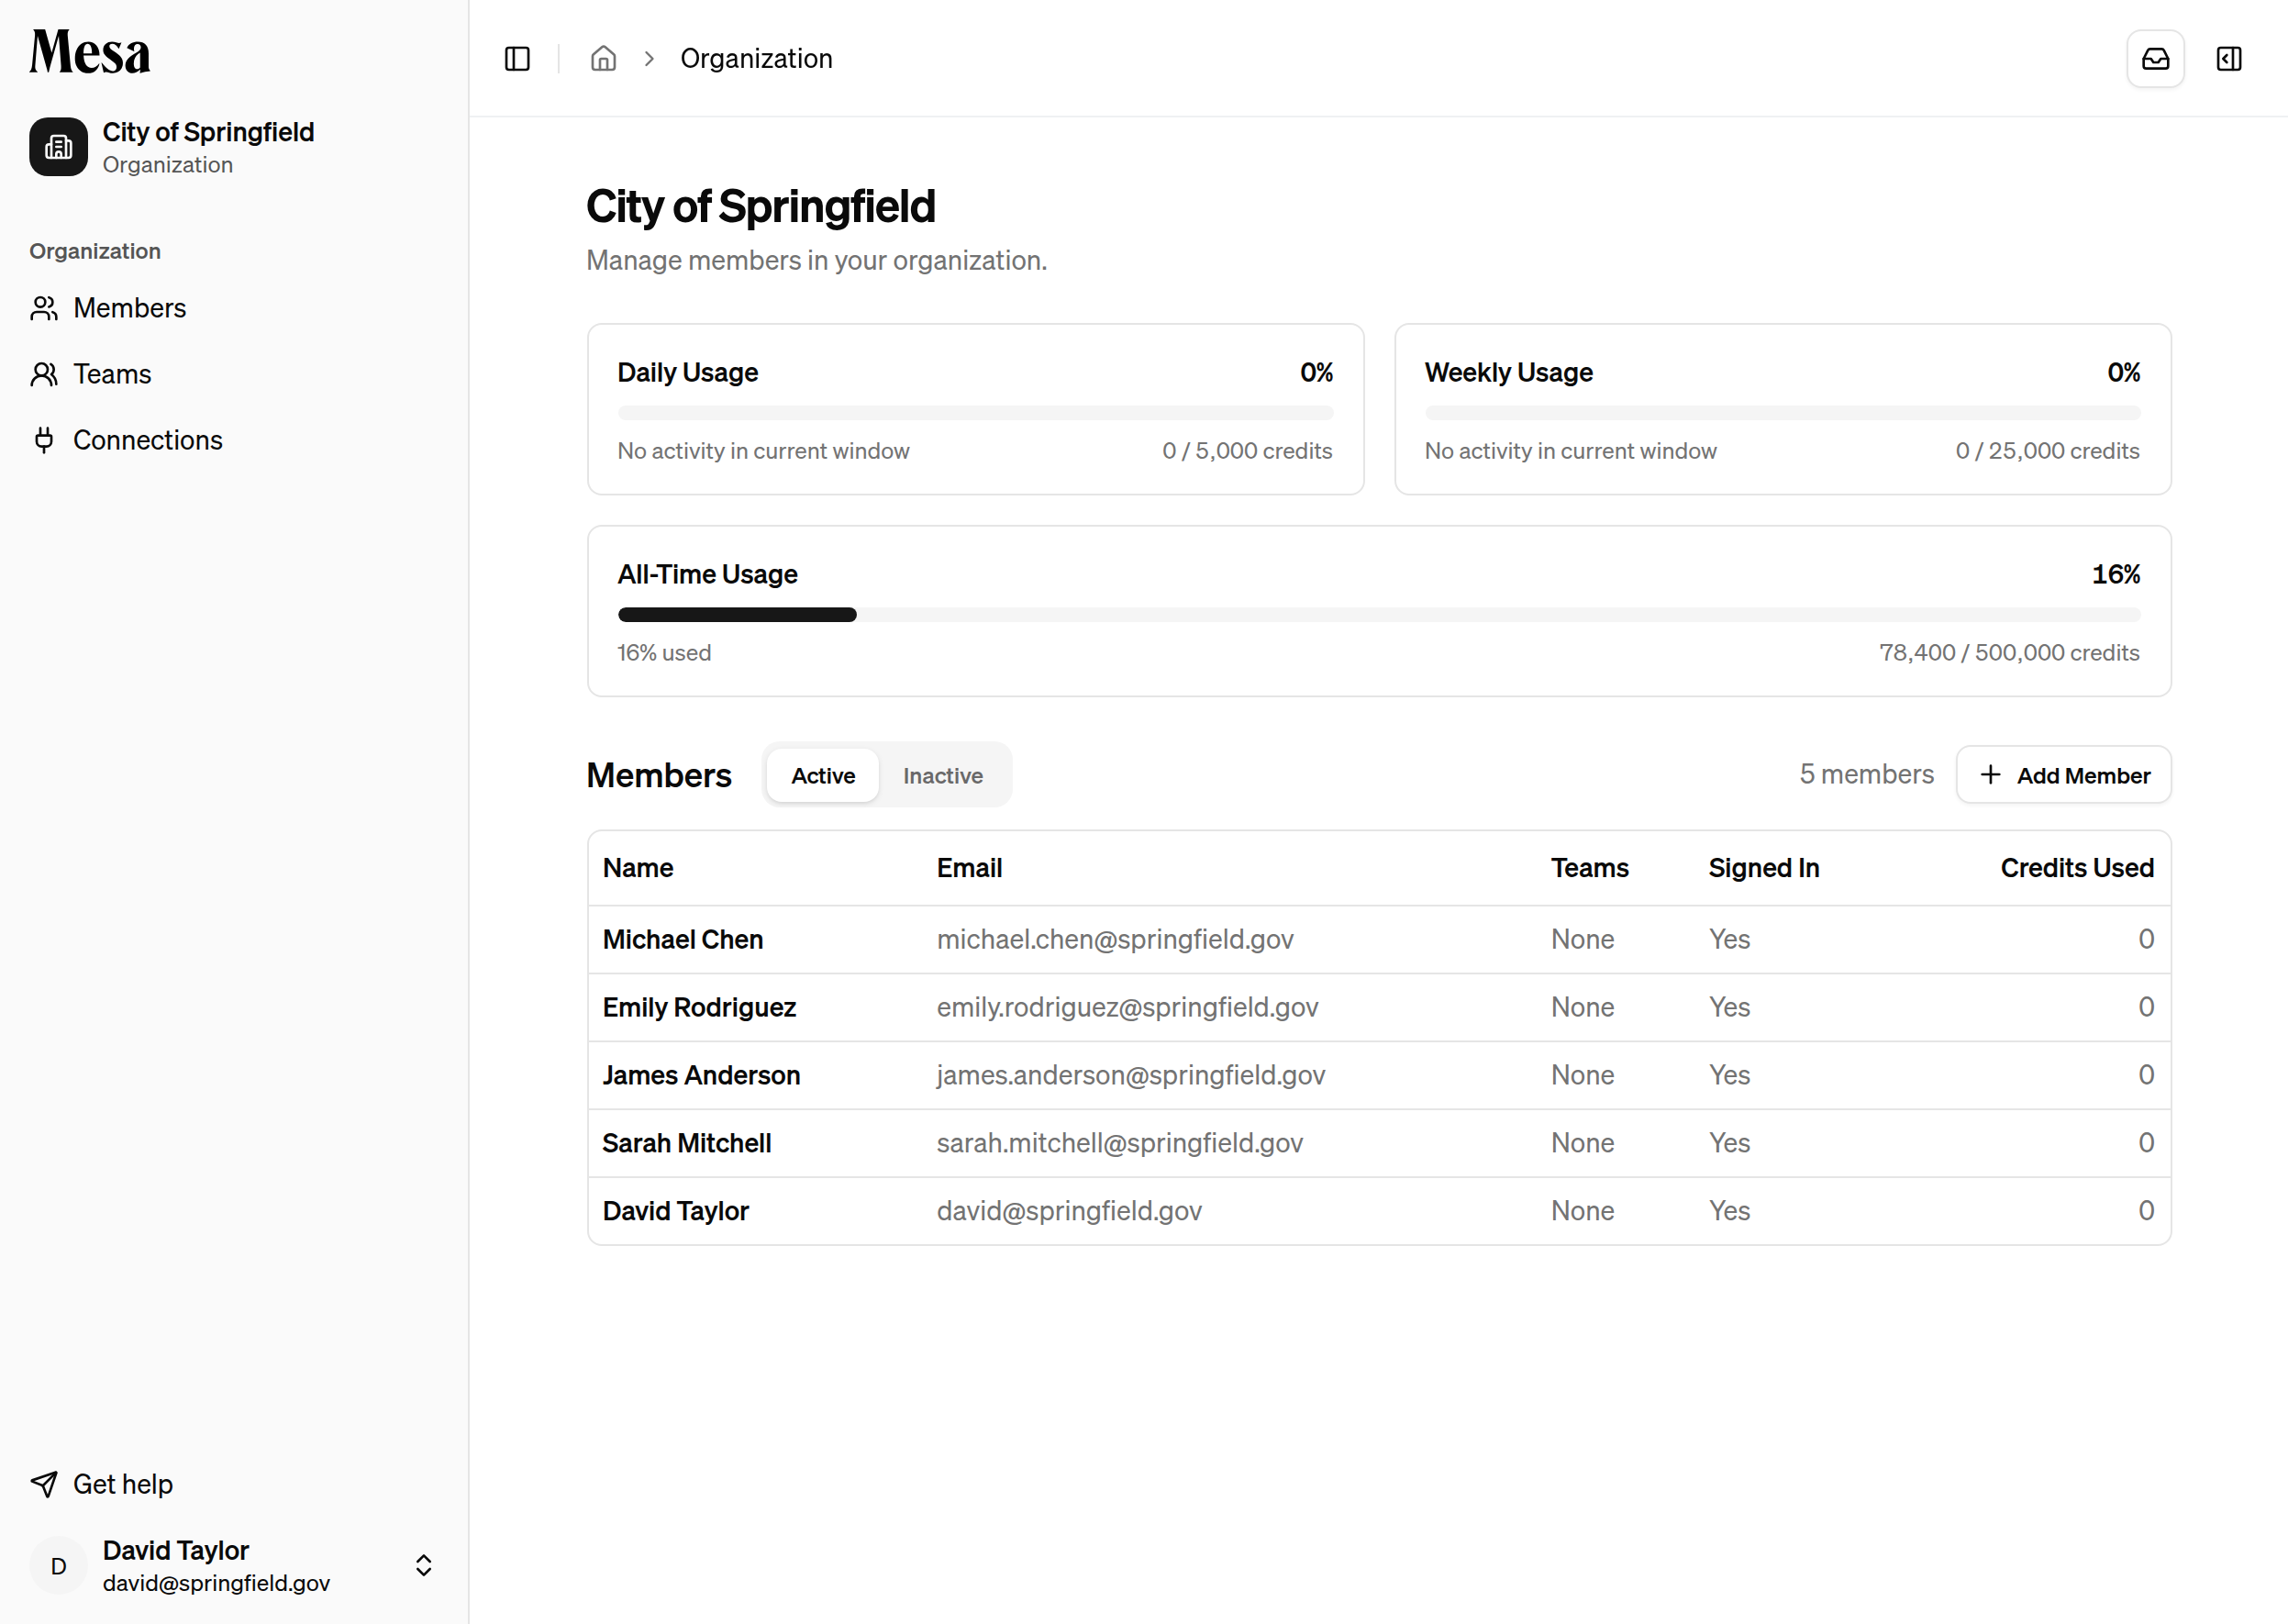The image size is (2288, 1624).
Task: Click sarah.mitchell@springfield.gov email
Action: pos(1120,1143)
